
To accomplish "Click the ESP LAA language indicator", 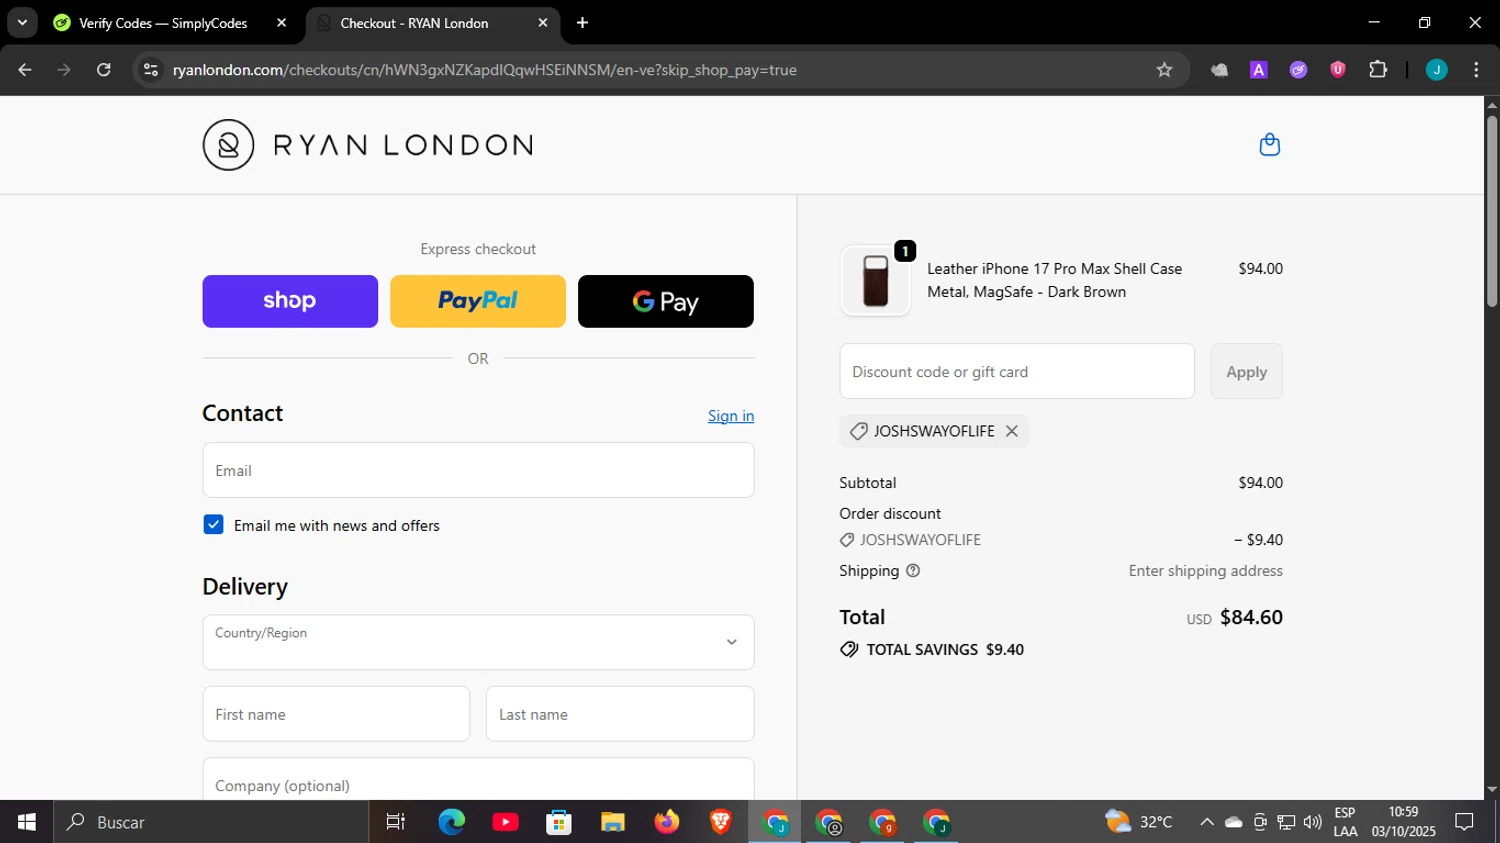I will [1345, 822].
